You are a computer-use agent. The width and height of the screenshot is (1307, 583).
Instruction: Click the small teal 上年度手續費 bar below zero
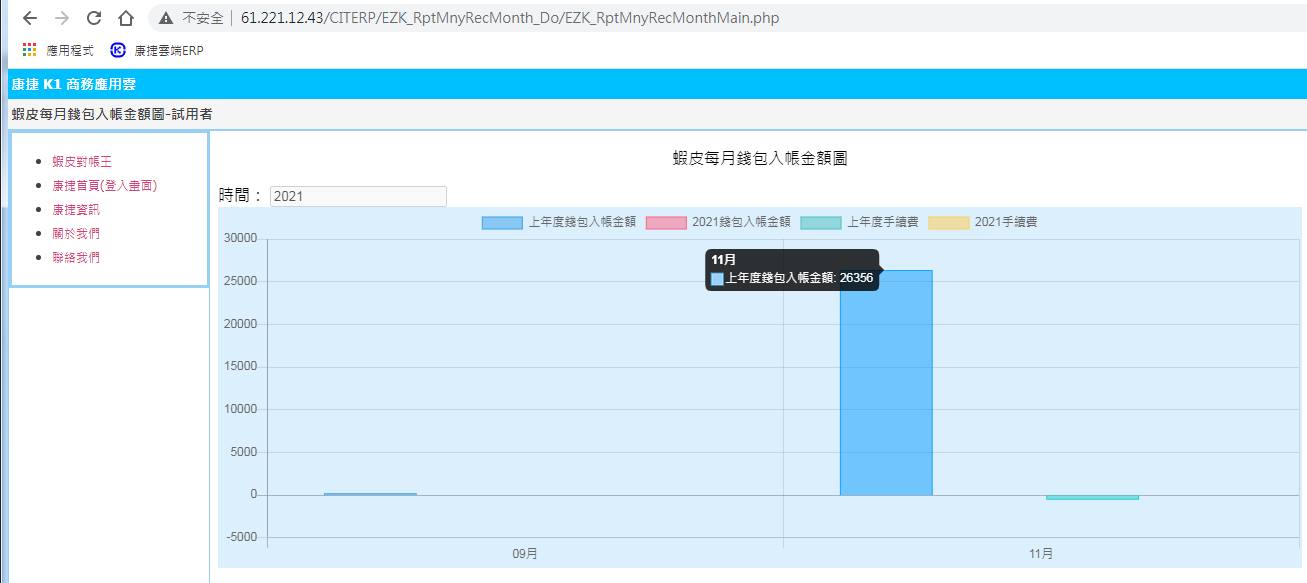(x=1092, y=497)
